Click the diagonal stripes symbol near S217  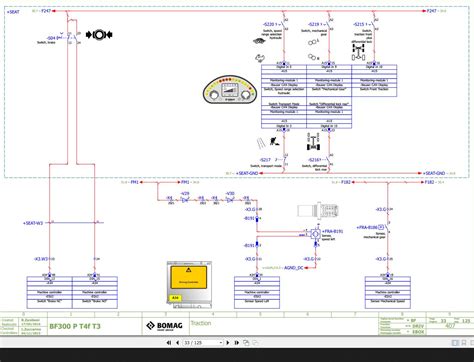coord(260,143)
